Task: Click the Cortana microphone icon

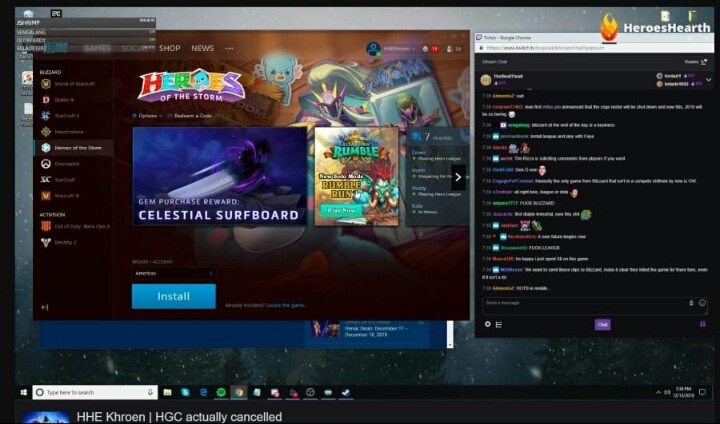Action: pos(150,392)
